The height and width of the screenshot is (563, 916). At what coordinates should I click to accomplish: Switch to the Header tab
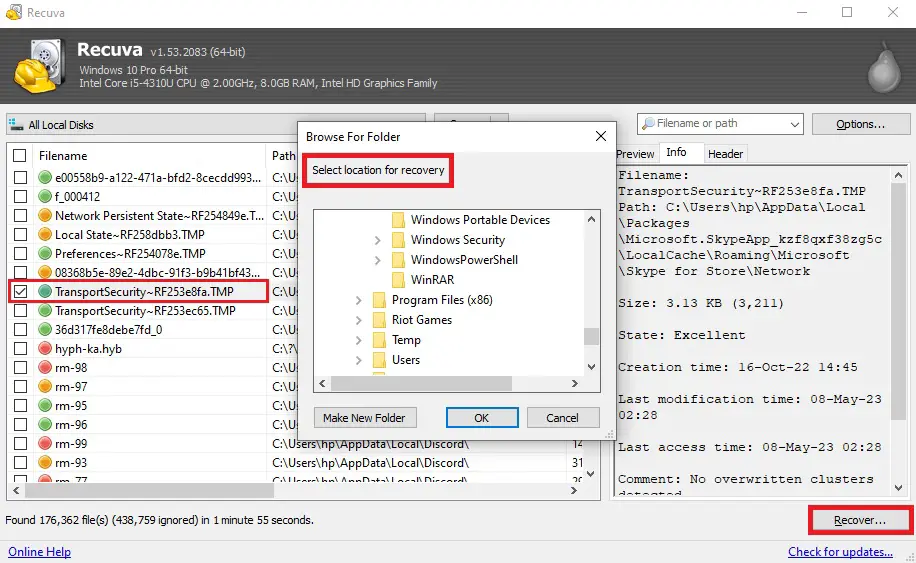725,154
